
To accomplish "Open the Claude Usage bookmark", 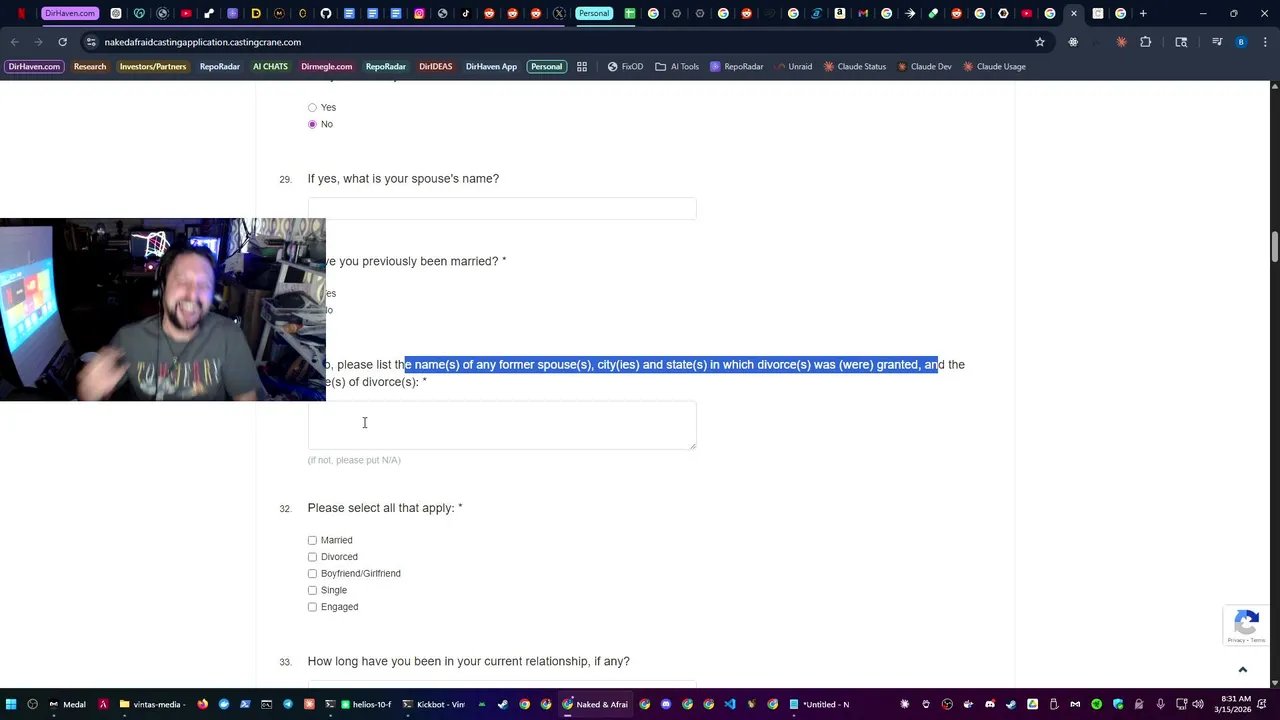I will click(995, 67).
